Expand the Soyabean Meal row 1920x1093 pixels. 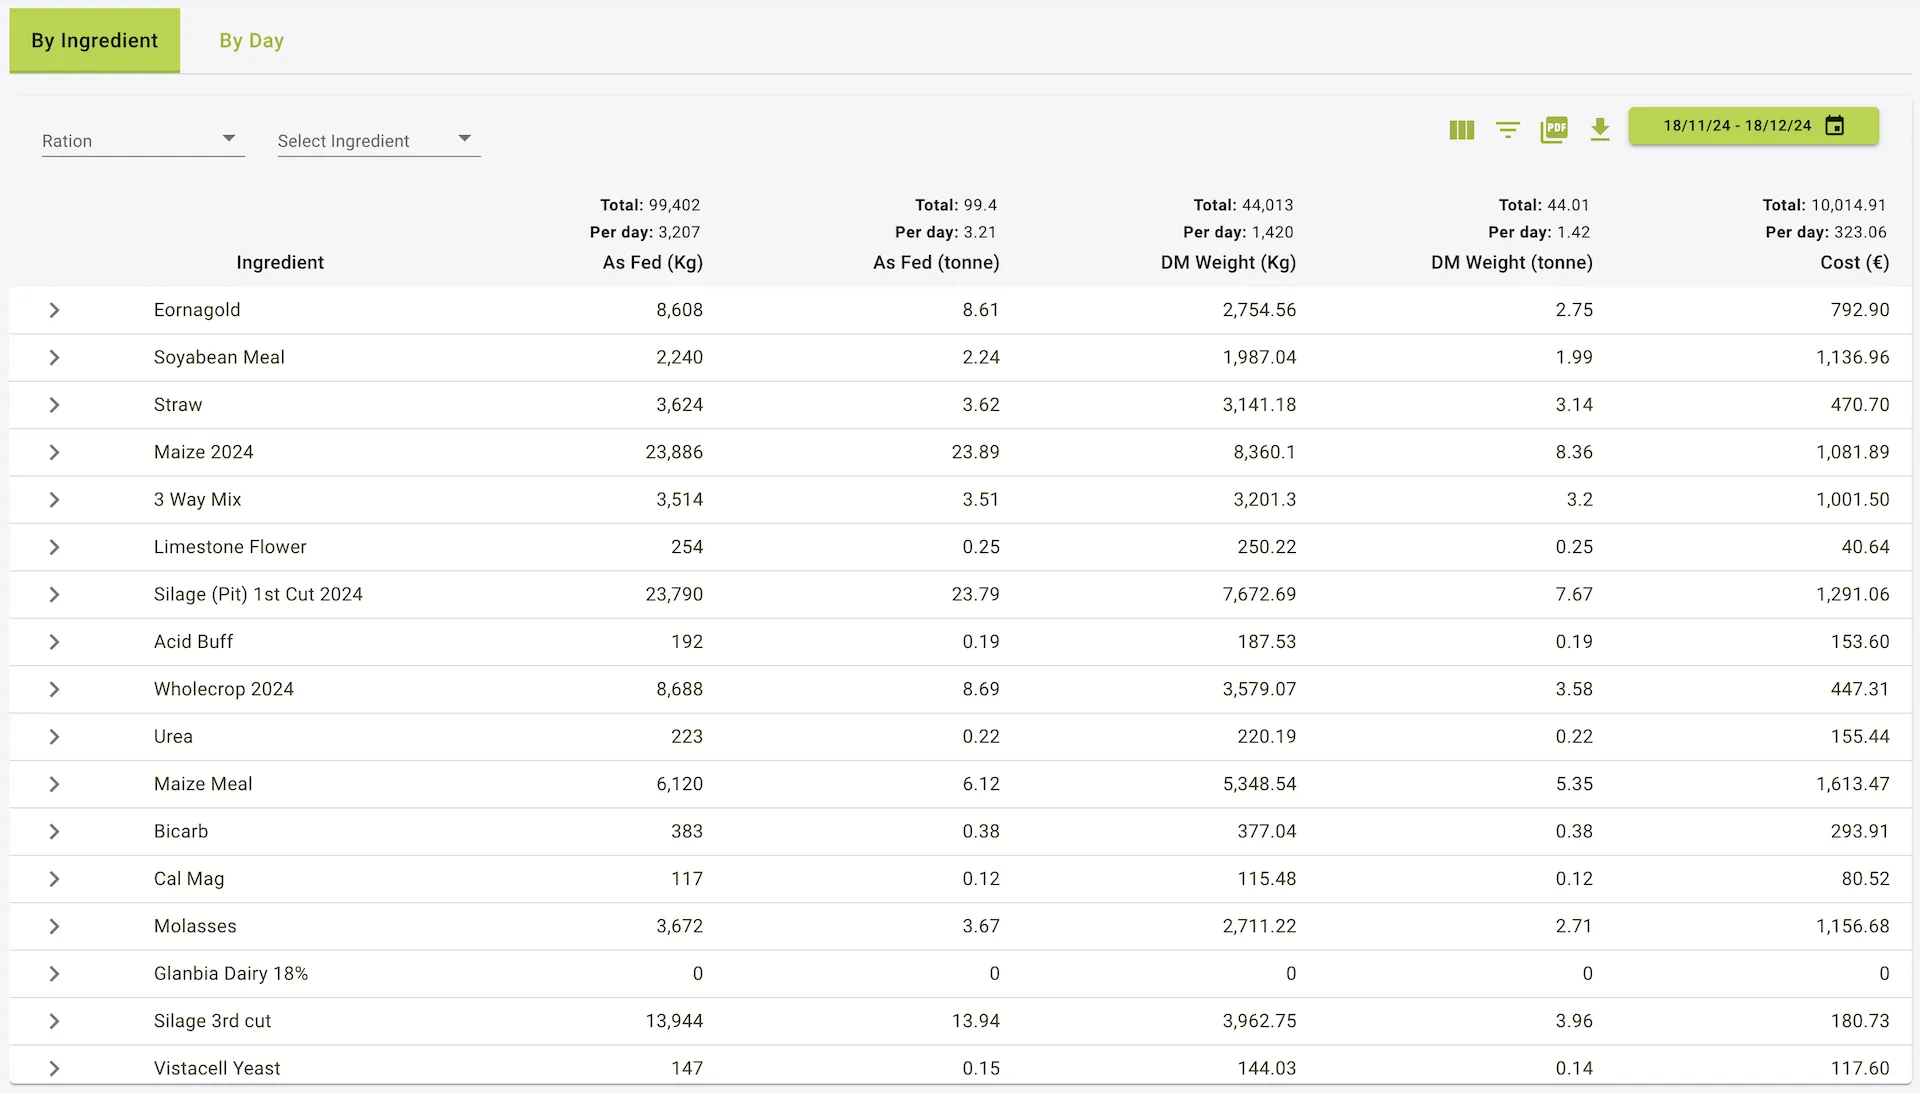54,357
